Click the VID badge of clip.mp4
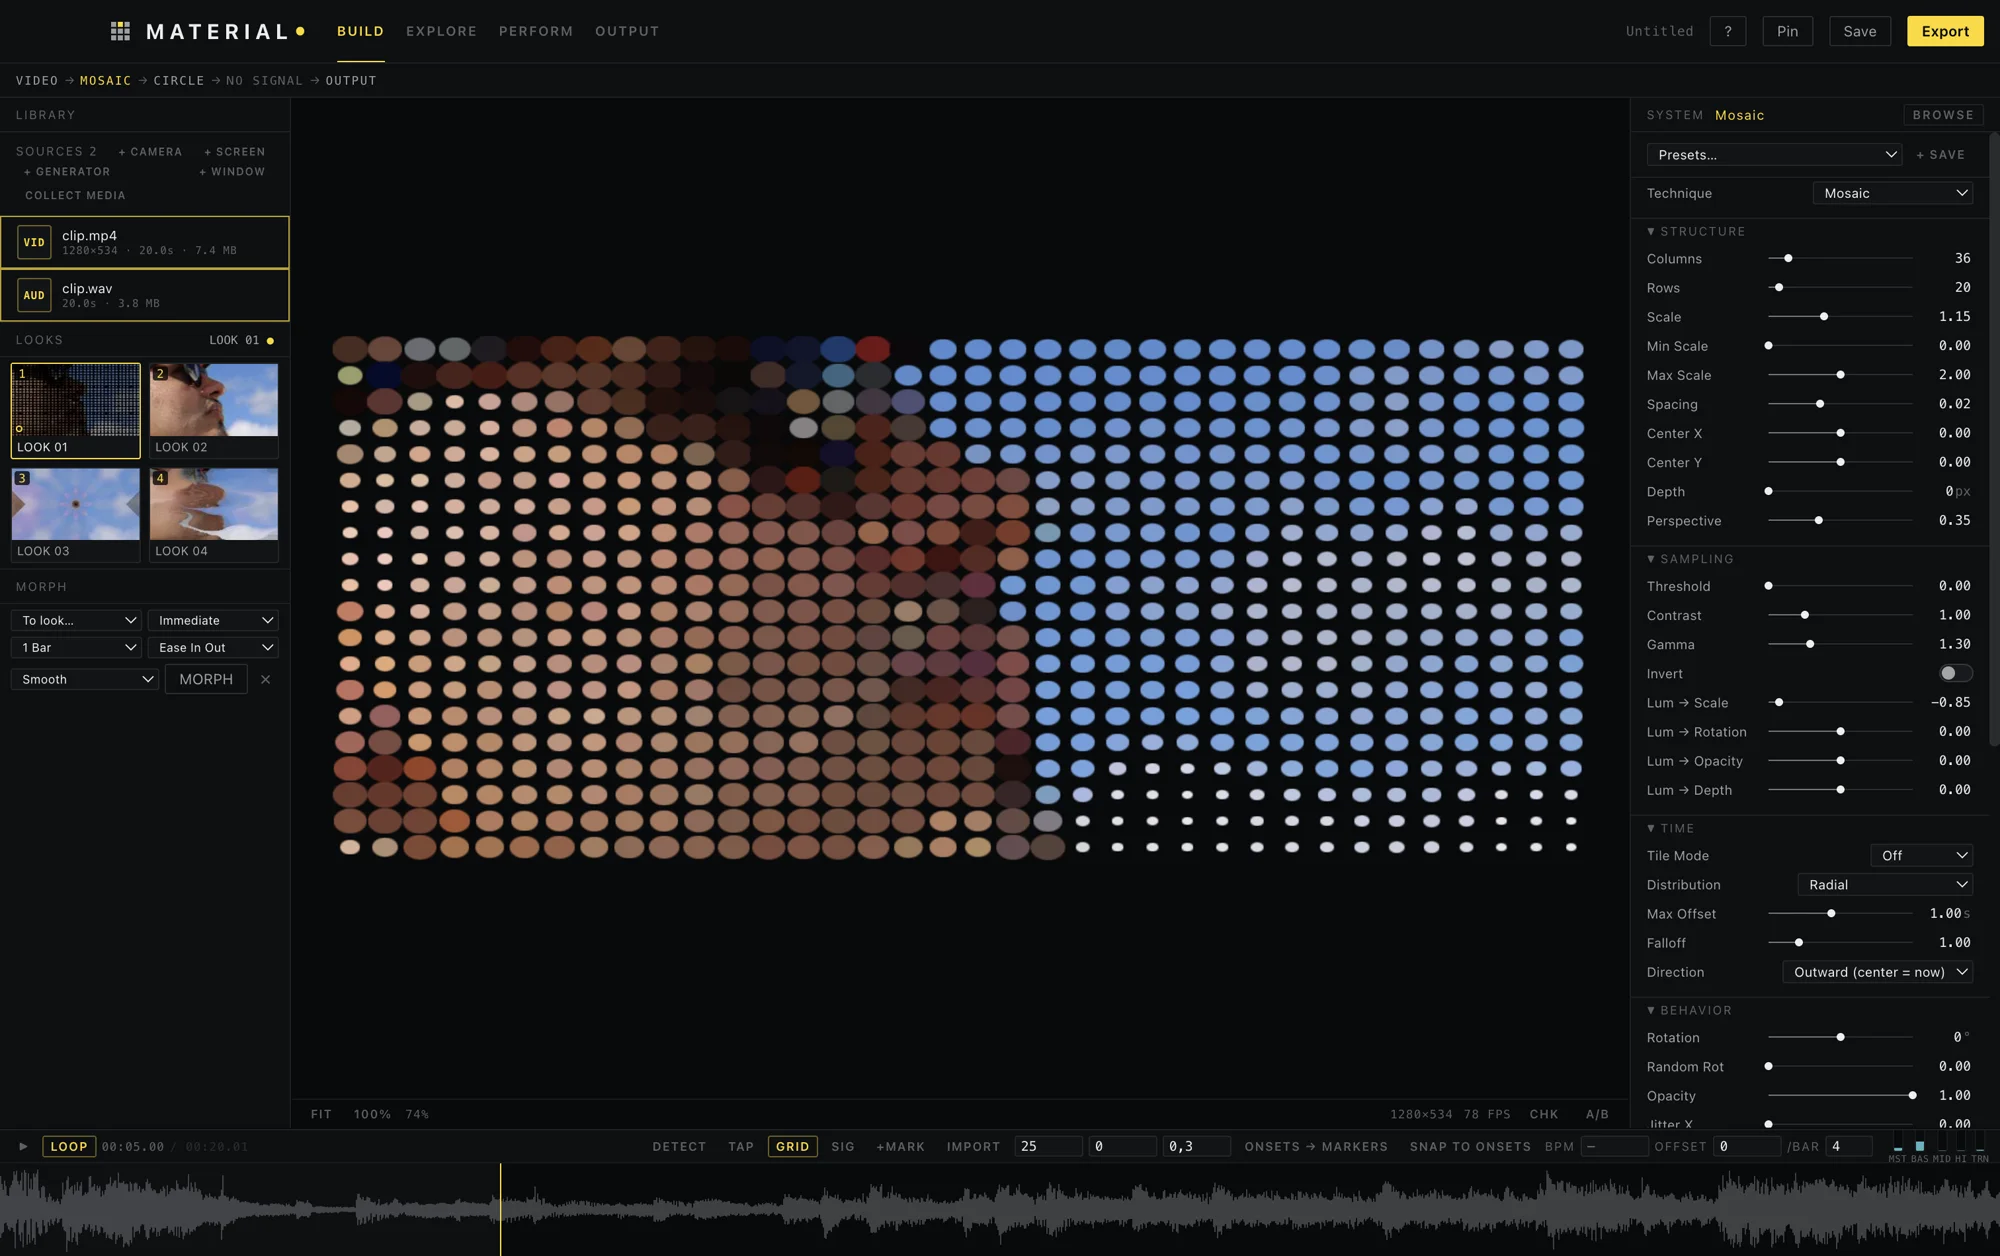Screen dimensions: 2000x1256 coord(34,242)
